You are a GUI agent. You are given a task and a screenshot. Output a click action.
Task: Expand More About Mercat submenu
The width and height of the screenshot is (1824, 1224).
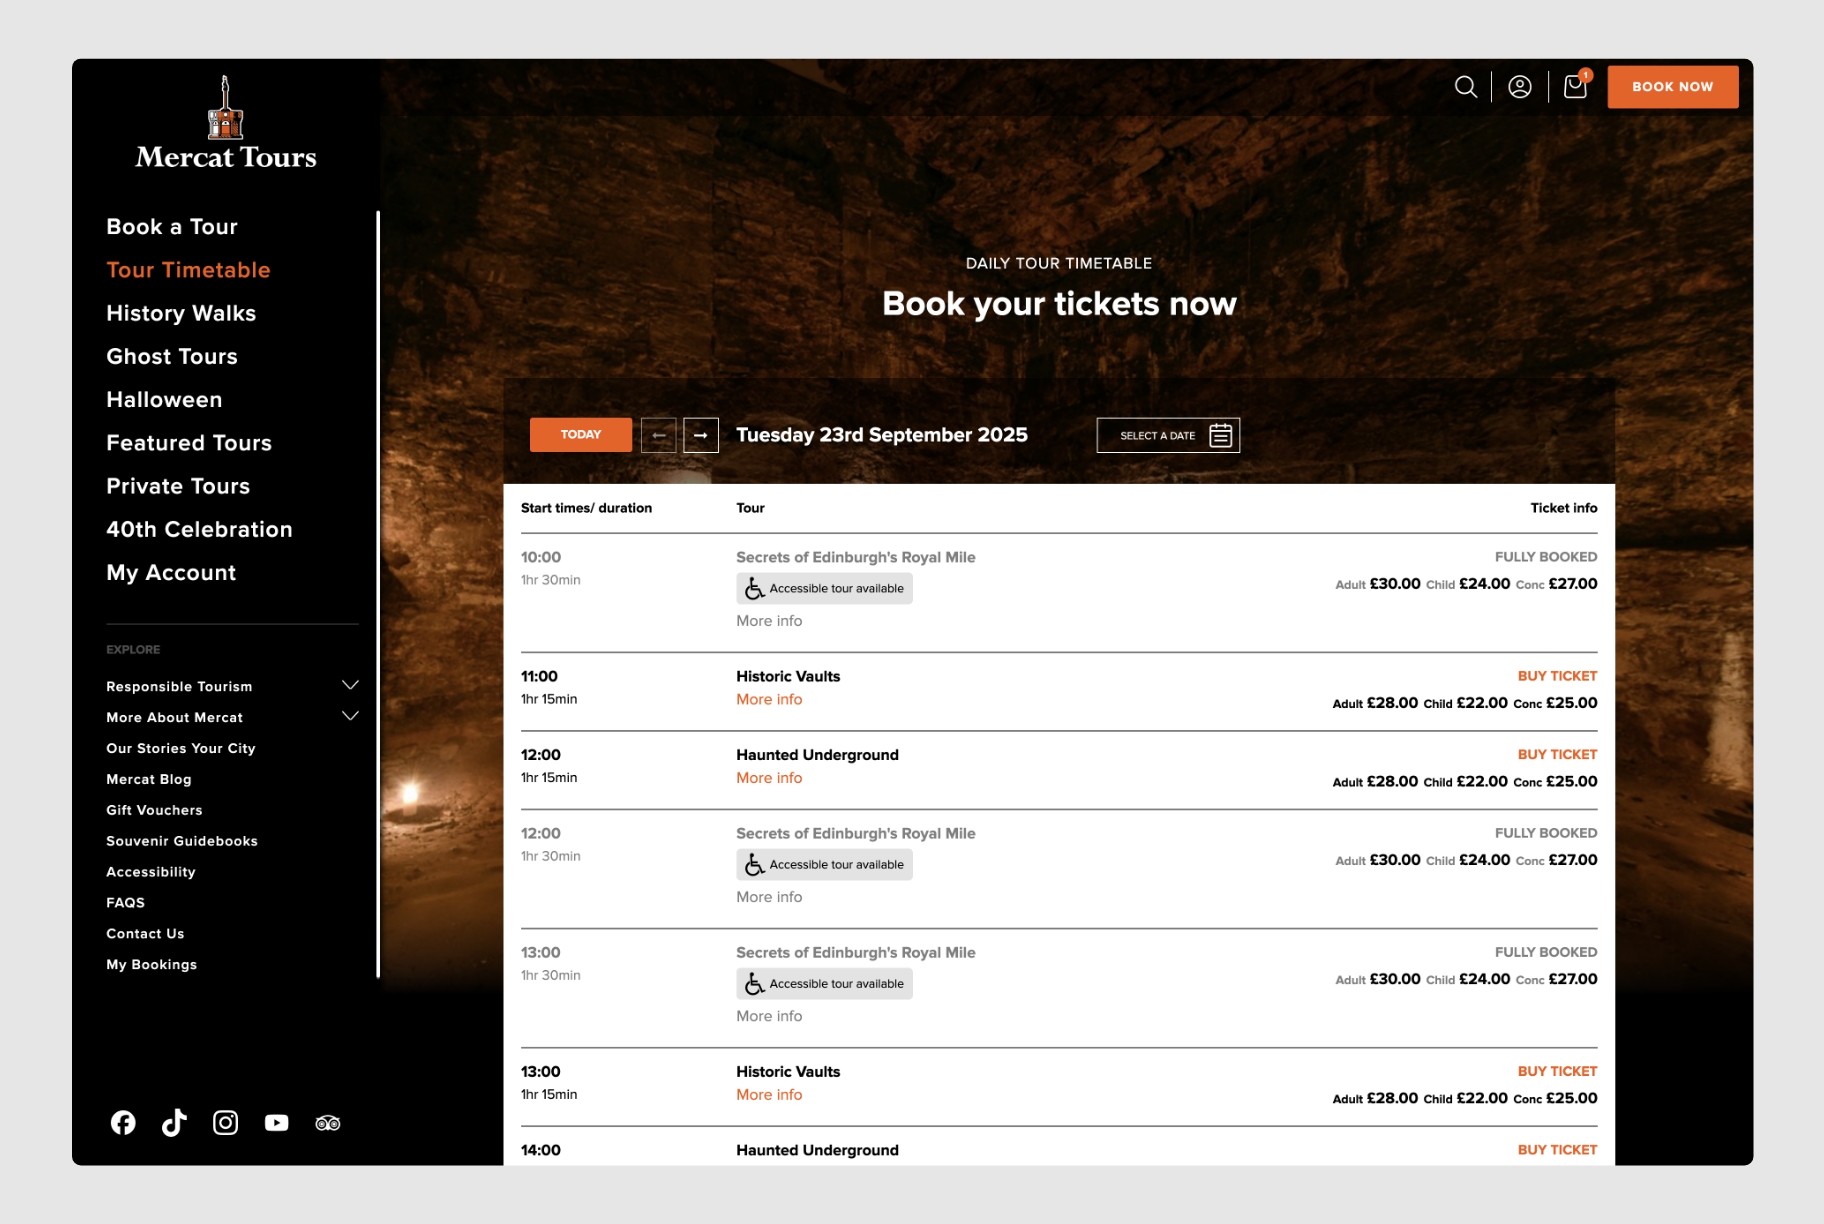350,717
